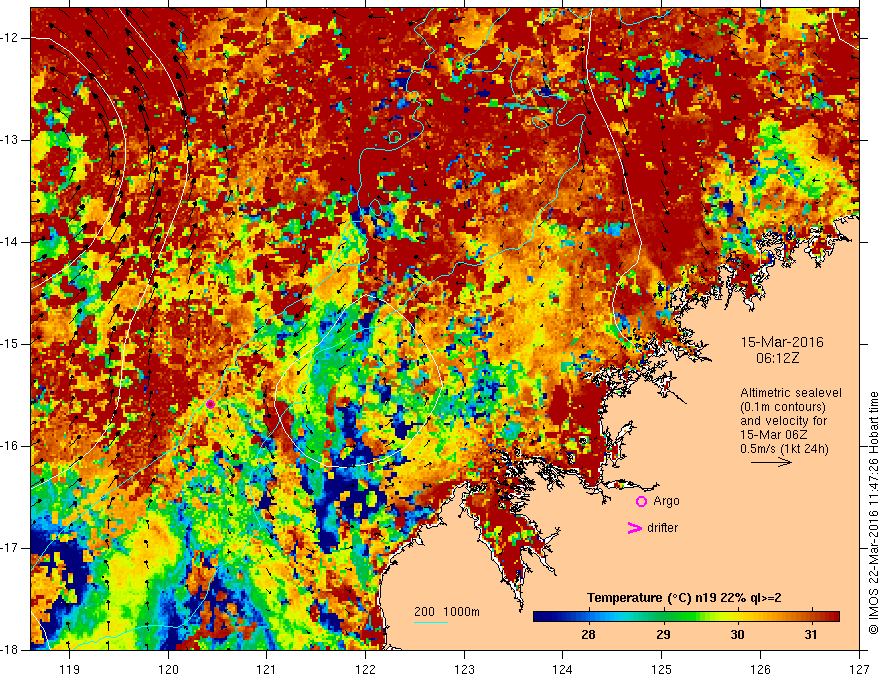Click the temperature color bar
The width and height of the screenshot is (880, 680).
click(x=686, y=617)
